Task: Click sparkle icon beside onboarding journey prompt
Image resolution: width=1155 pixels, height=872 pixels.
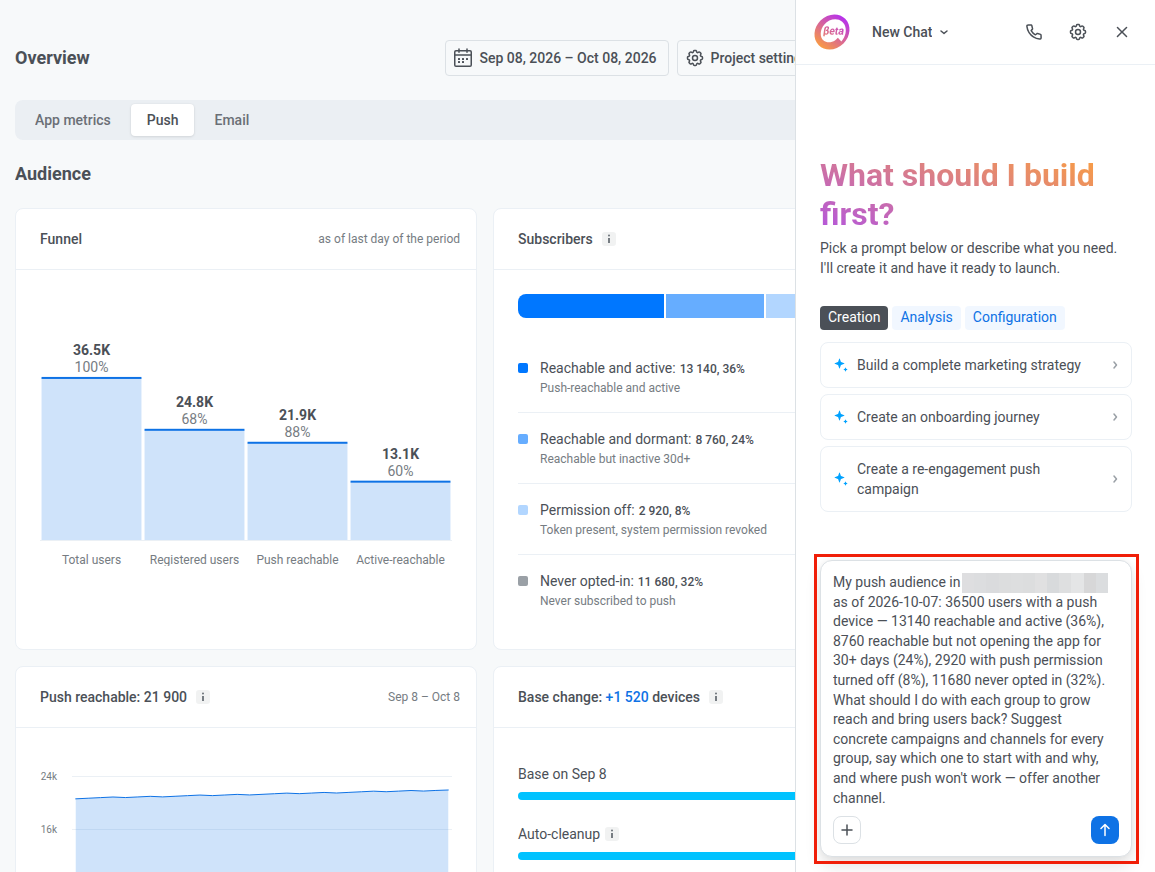Action: [x=840, y=417]
